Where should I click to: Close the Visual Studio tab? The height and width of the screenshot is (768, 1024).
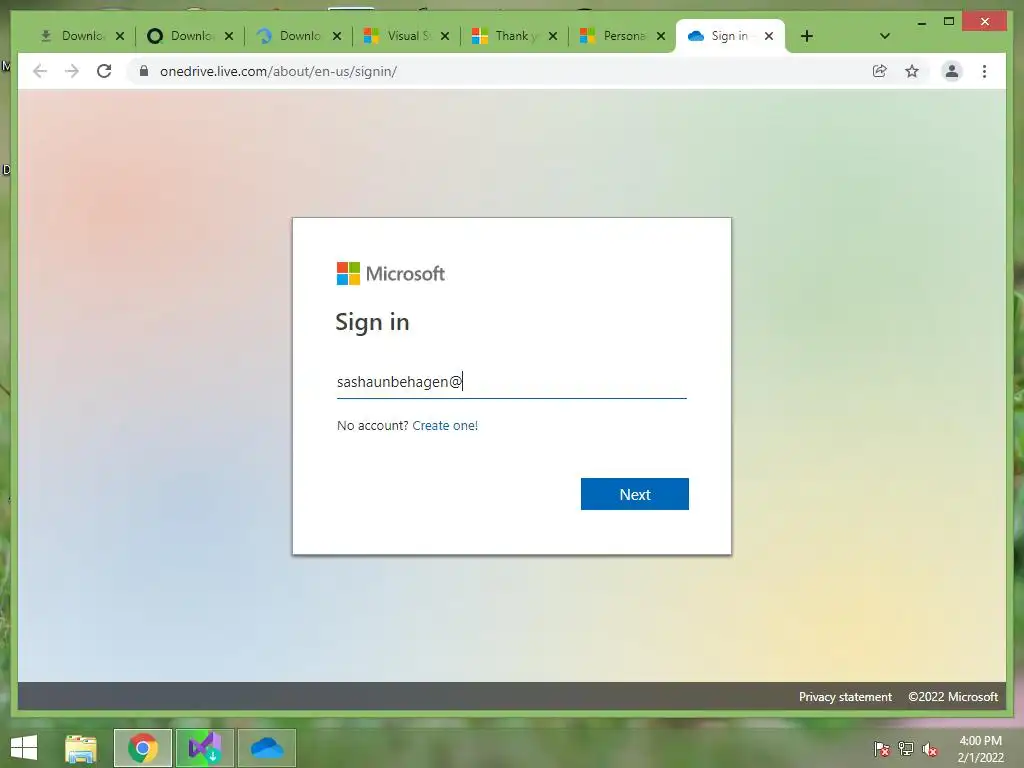click(x=445, y=36)
